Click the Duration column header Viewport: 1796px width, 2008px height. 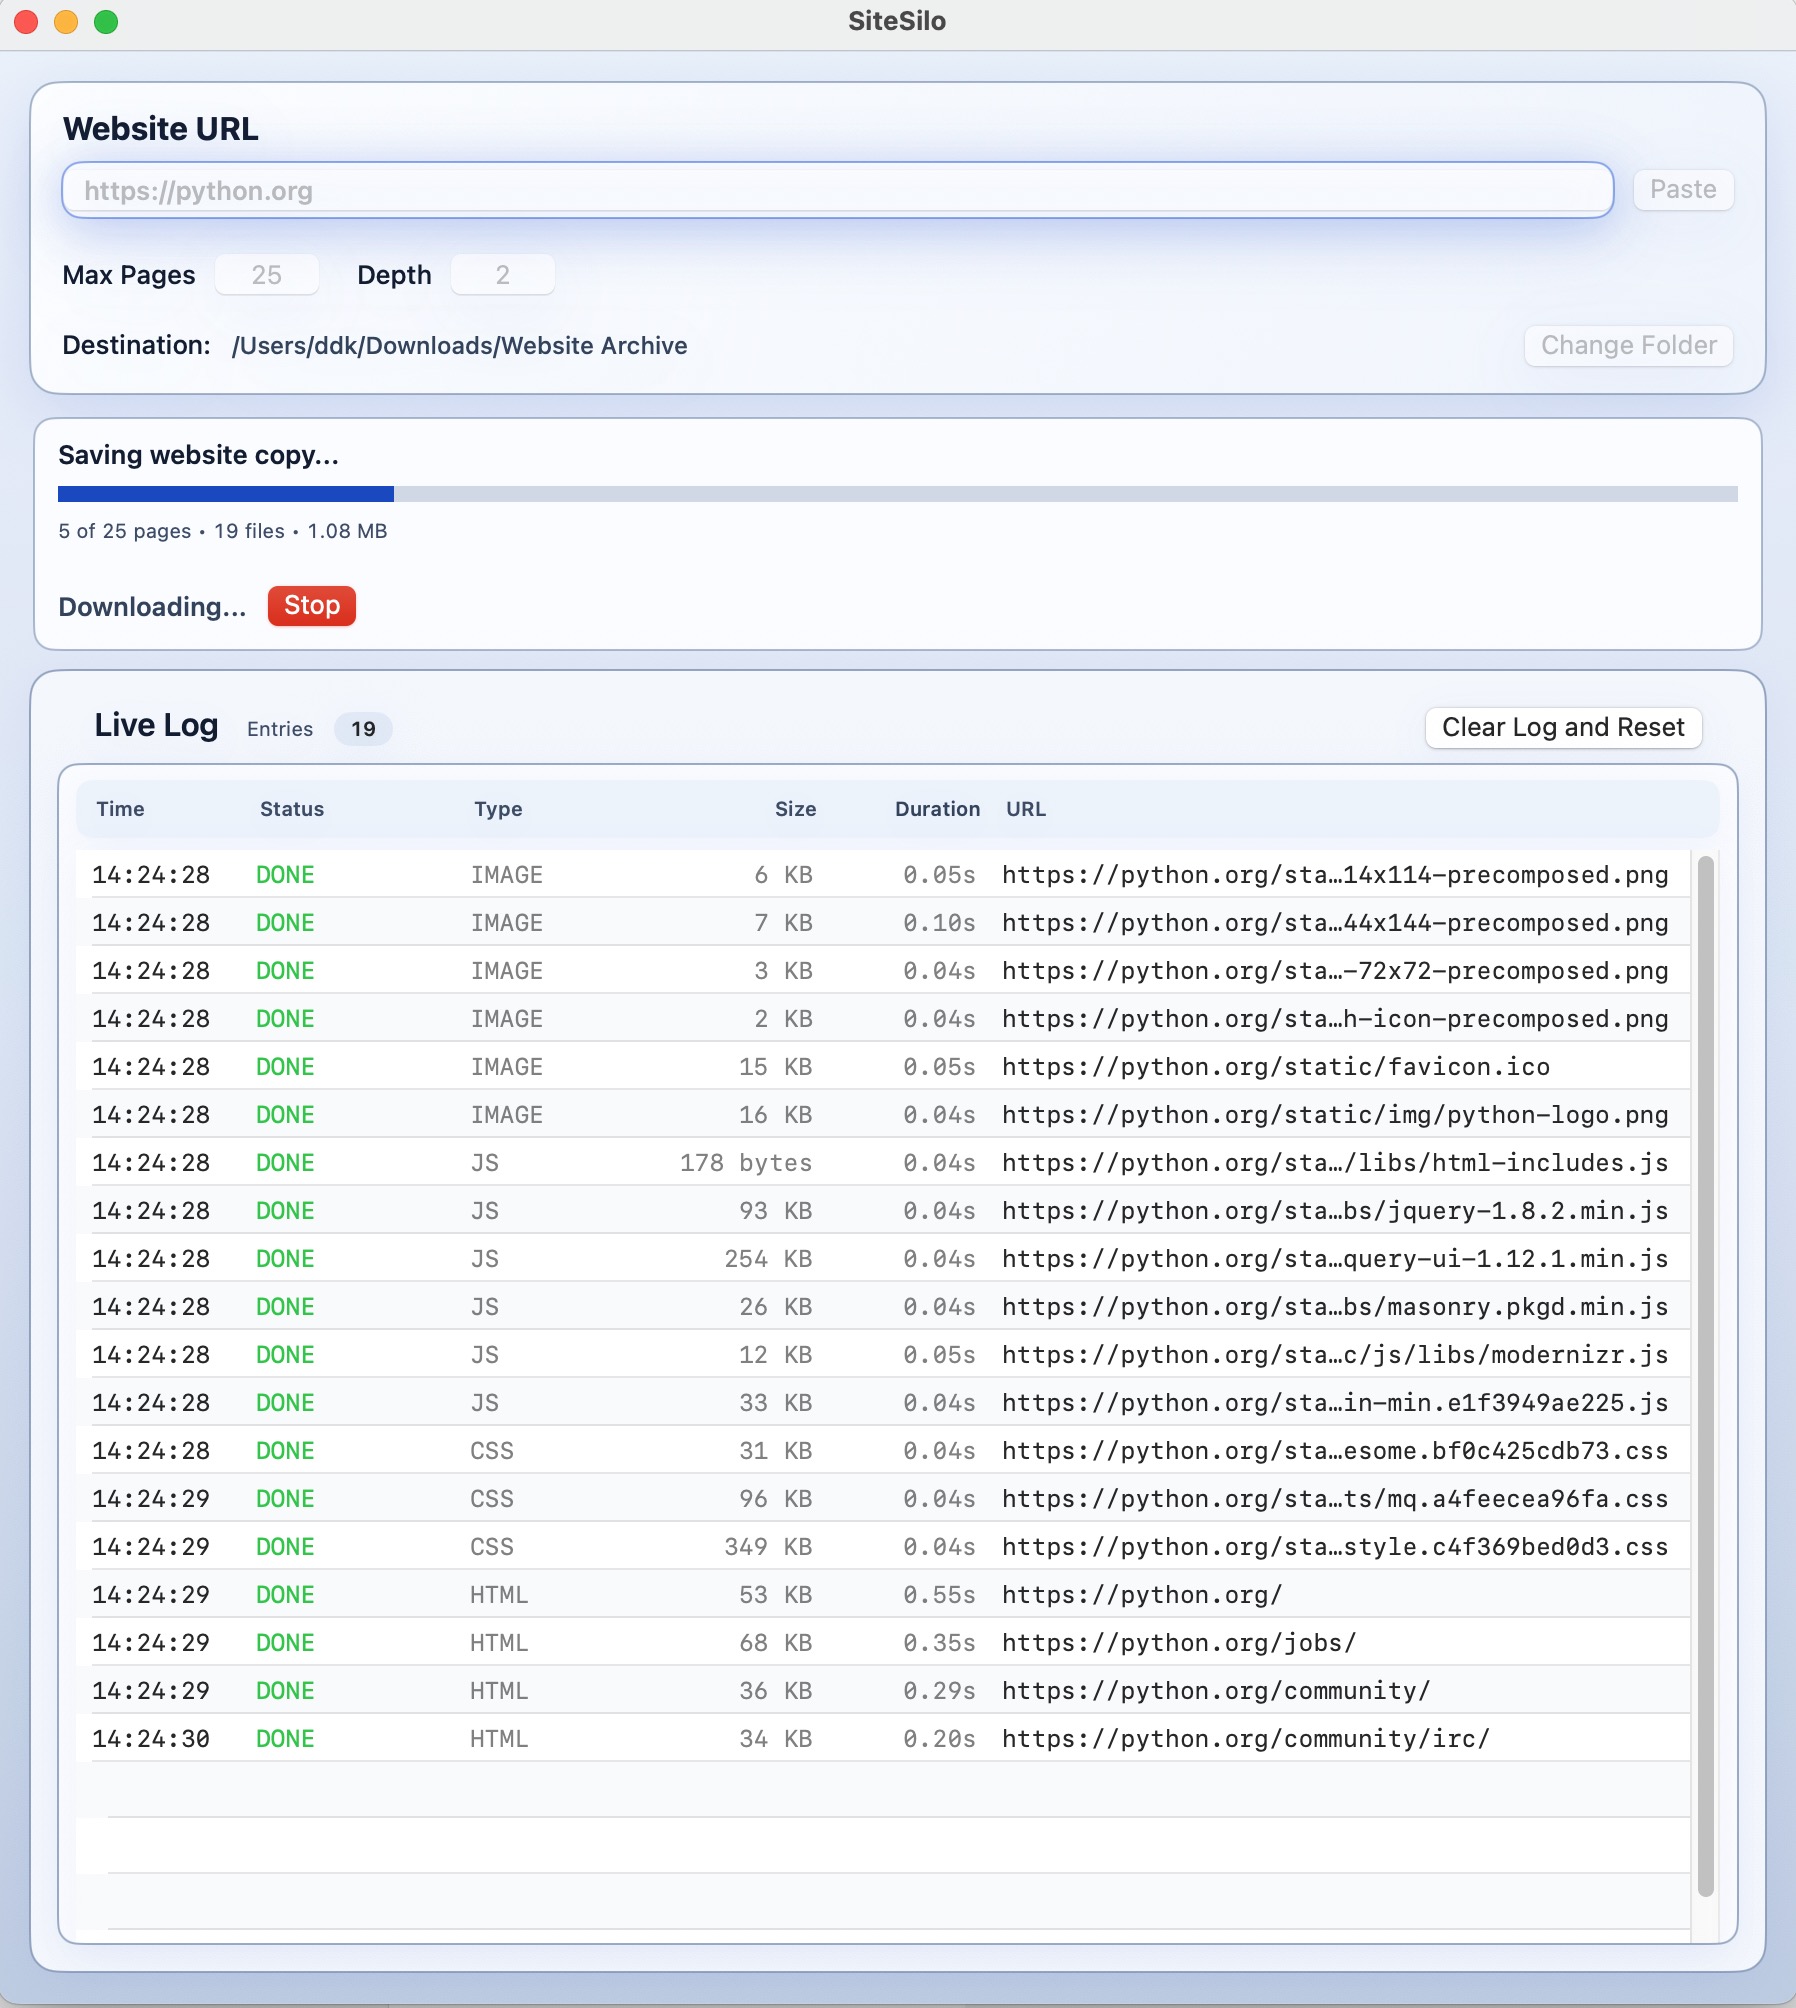[x=937, y=809]
